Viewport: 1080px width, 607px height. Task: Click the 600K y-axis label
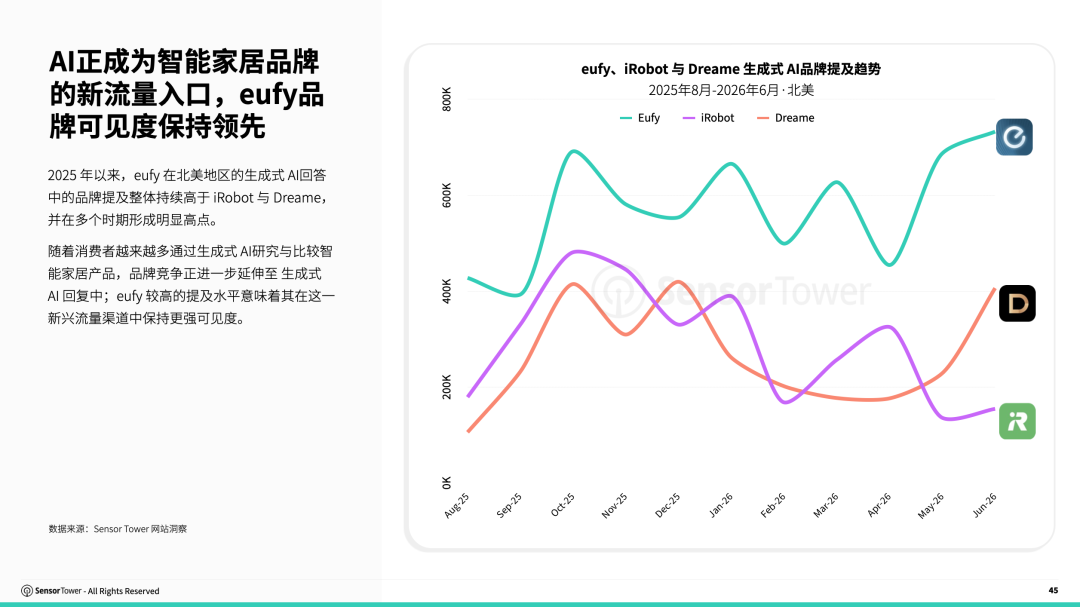click(446, 196)
